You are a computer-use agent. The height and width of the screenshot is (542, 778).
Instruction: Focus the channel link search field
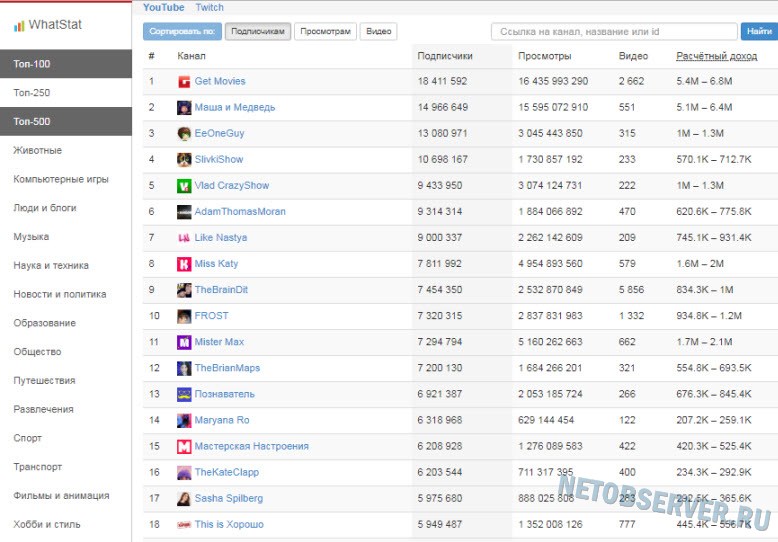614,31
